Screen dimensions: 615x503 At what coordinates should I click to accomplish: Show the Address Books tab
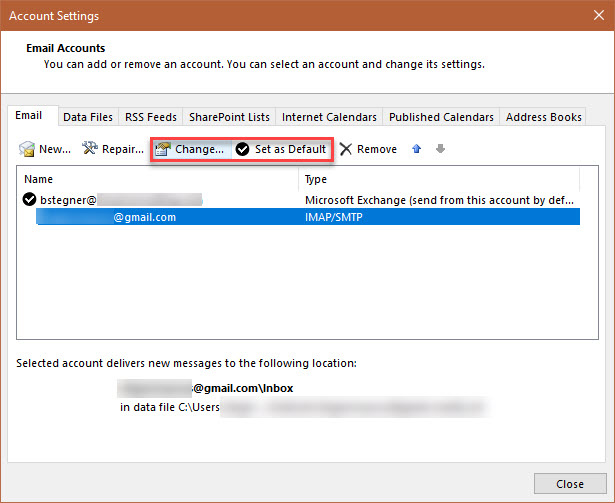(x=543, y=117)
